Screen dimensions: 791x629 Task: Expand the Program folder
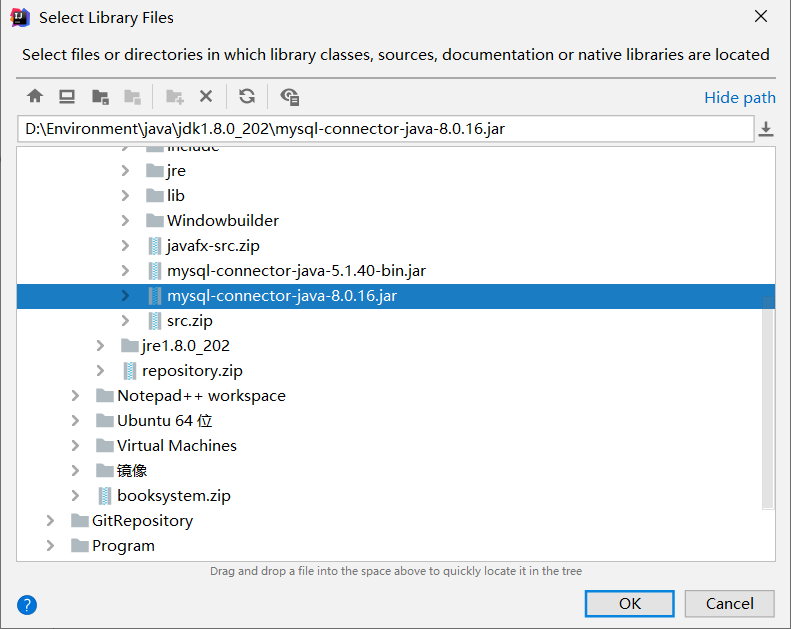[50, 546]
